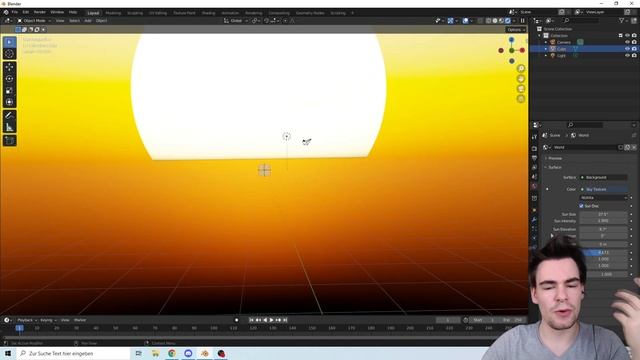Jump to the timeline start frame

click(x=251, y=320)
